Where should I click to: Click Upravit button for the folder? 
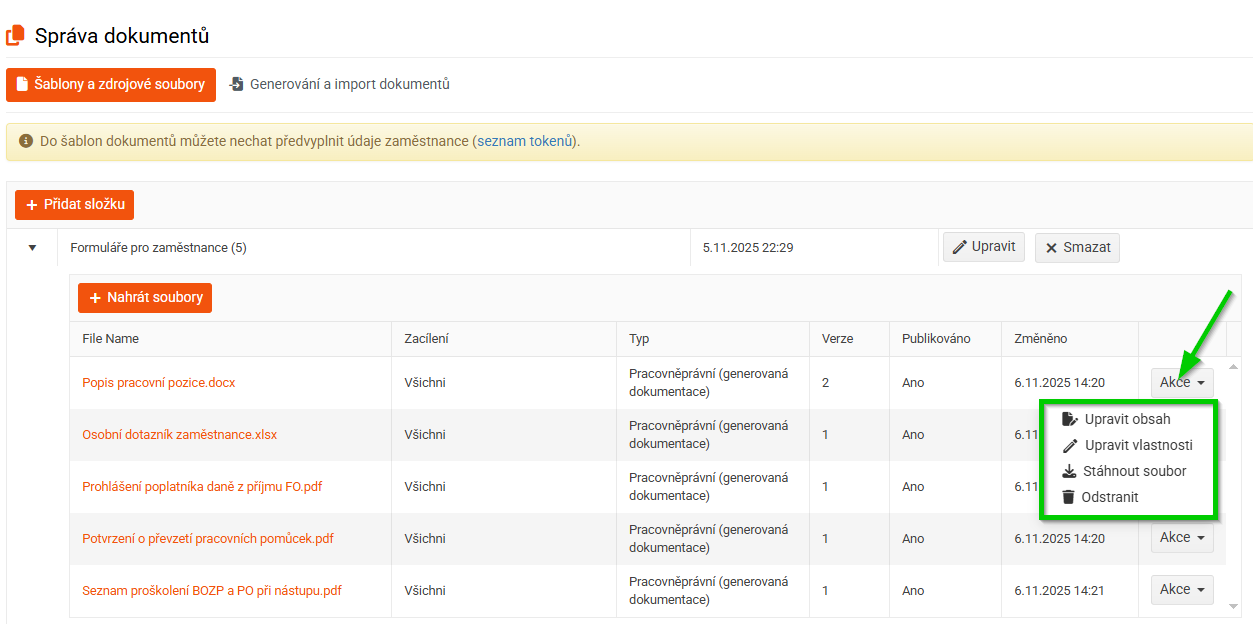click(x=983, y=247)
